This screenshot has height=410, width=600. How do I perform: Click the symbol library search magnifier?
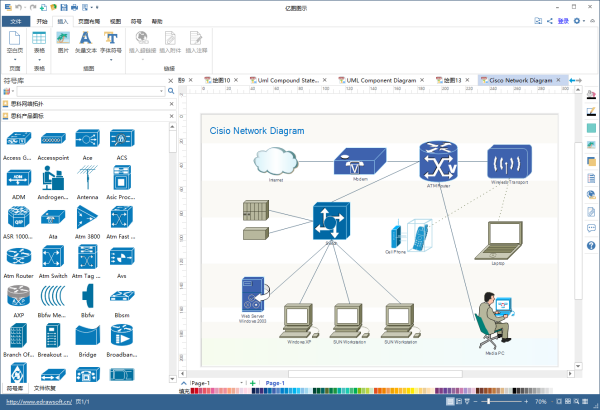(x=171, y=91)
